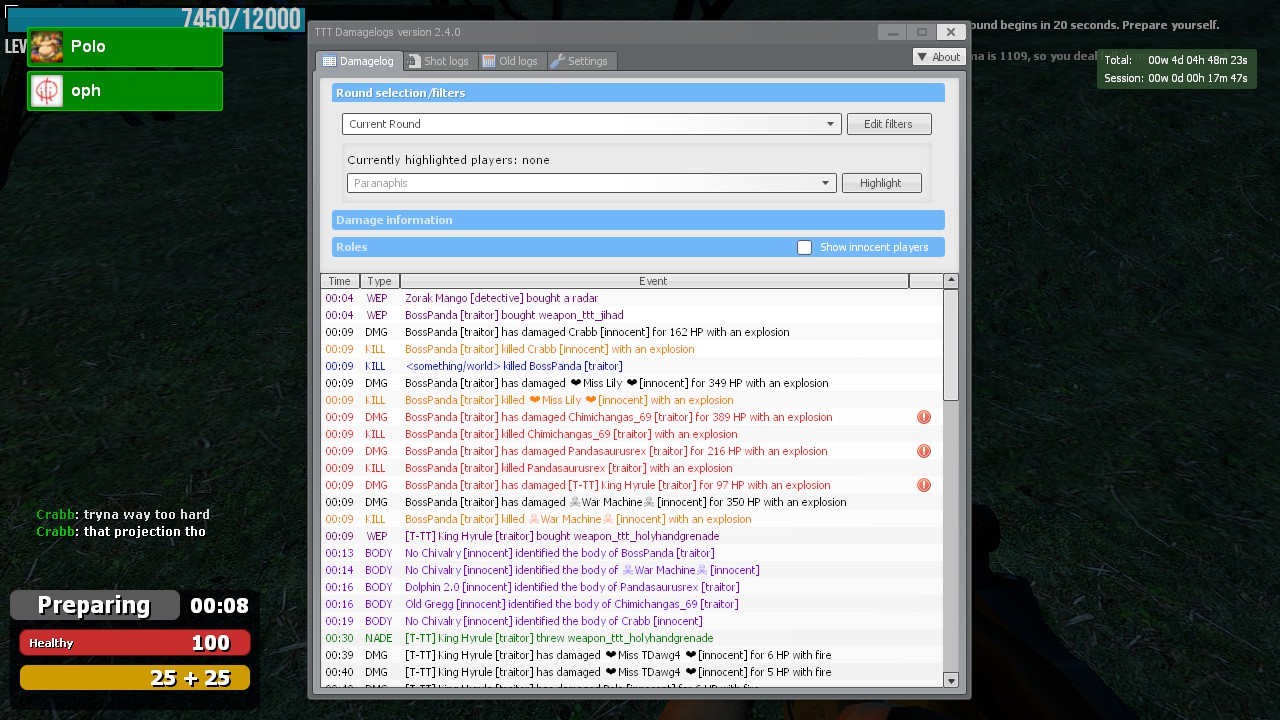The width and height of the screenshot is (1280, 720).
Task: Select row 'Miss TDawg4 for 6 HP with fire'
Action: point(631,655)
